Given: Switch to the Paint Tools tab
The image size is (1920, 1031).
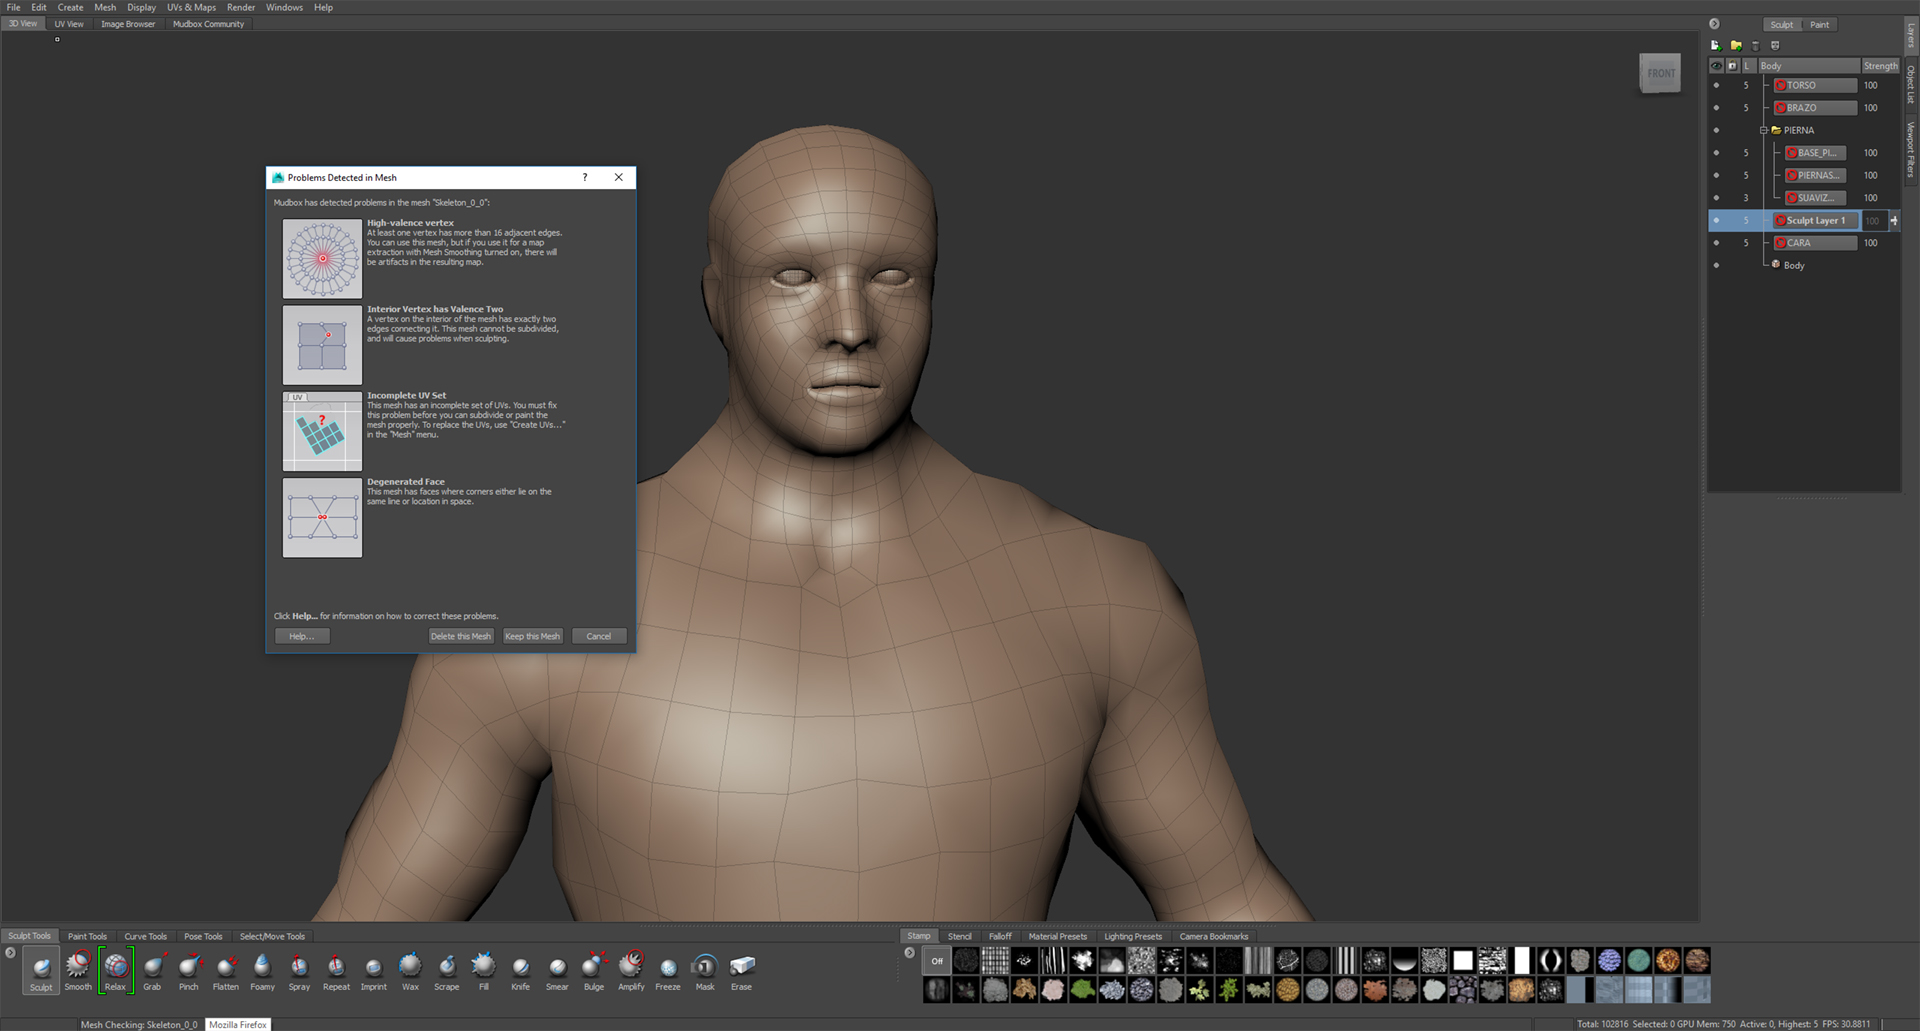Looking at the screenshot, I should tap(87, 937).
